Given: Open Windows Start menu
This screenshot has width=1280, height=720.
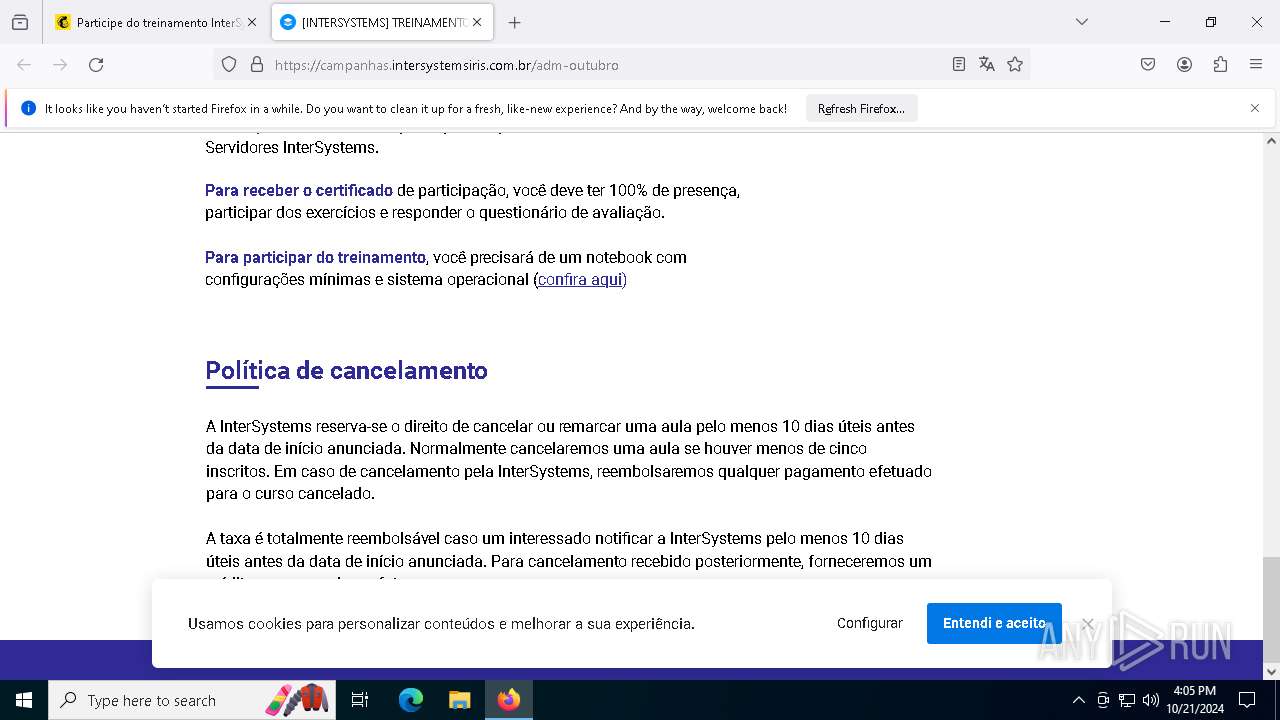Looking at the screenshot, I should click(x=24, y=700).
